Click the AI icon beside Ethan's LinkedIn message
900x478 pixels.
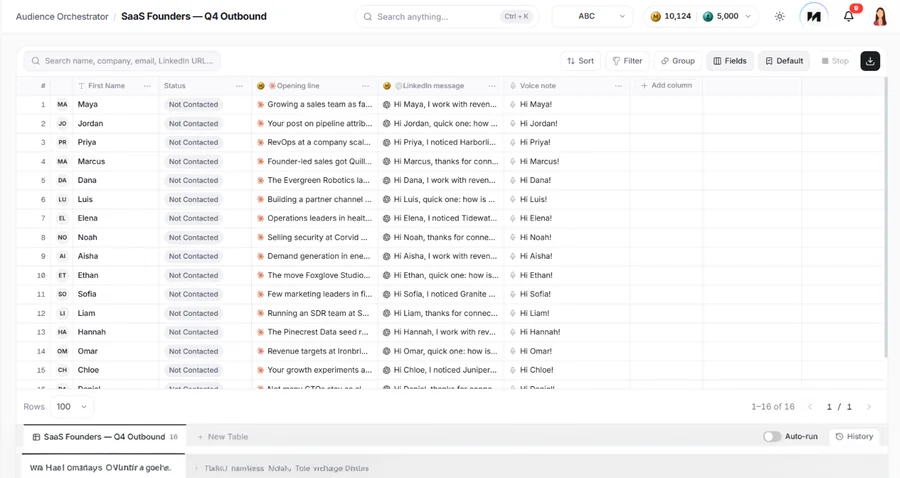click(x=387, y=275)
